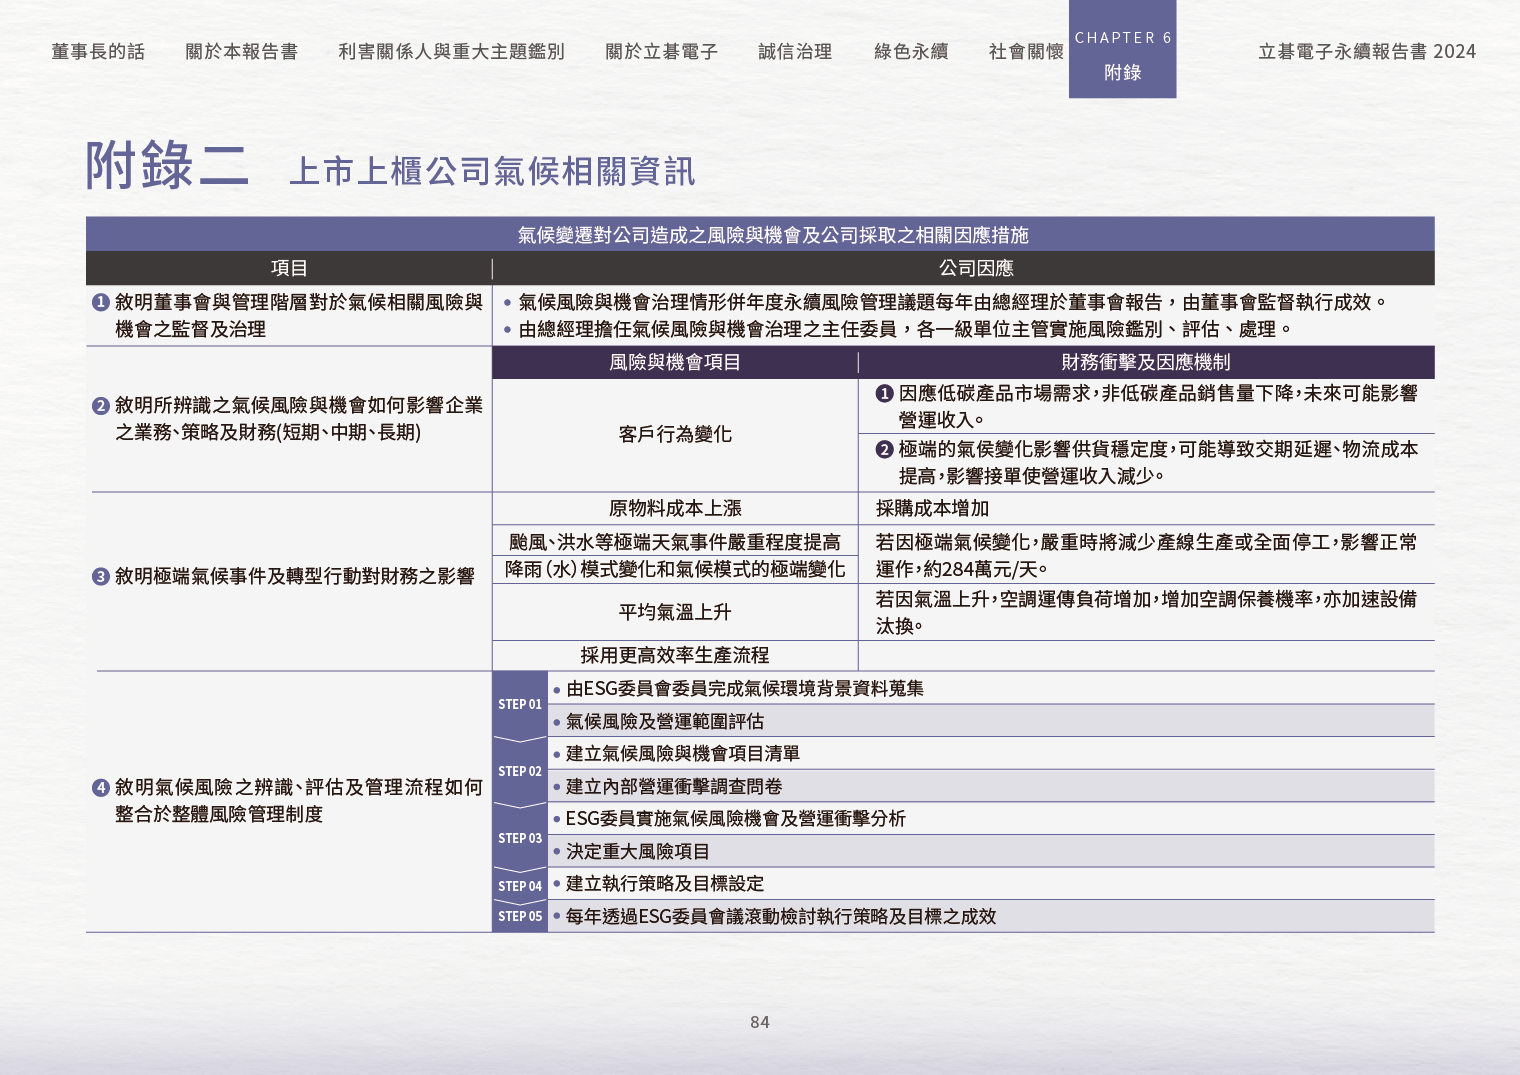The width and height of the screenshot is (1520, 1075).
Task: Select the 關於立碁電子 tab
Action: point(661,51)
